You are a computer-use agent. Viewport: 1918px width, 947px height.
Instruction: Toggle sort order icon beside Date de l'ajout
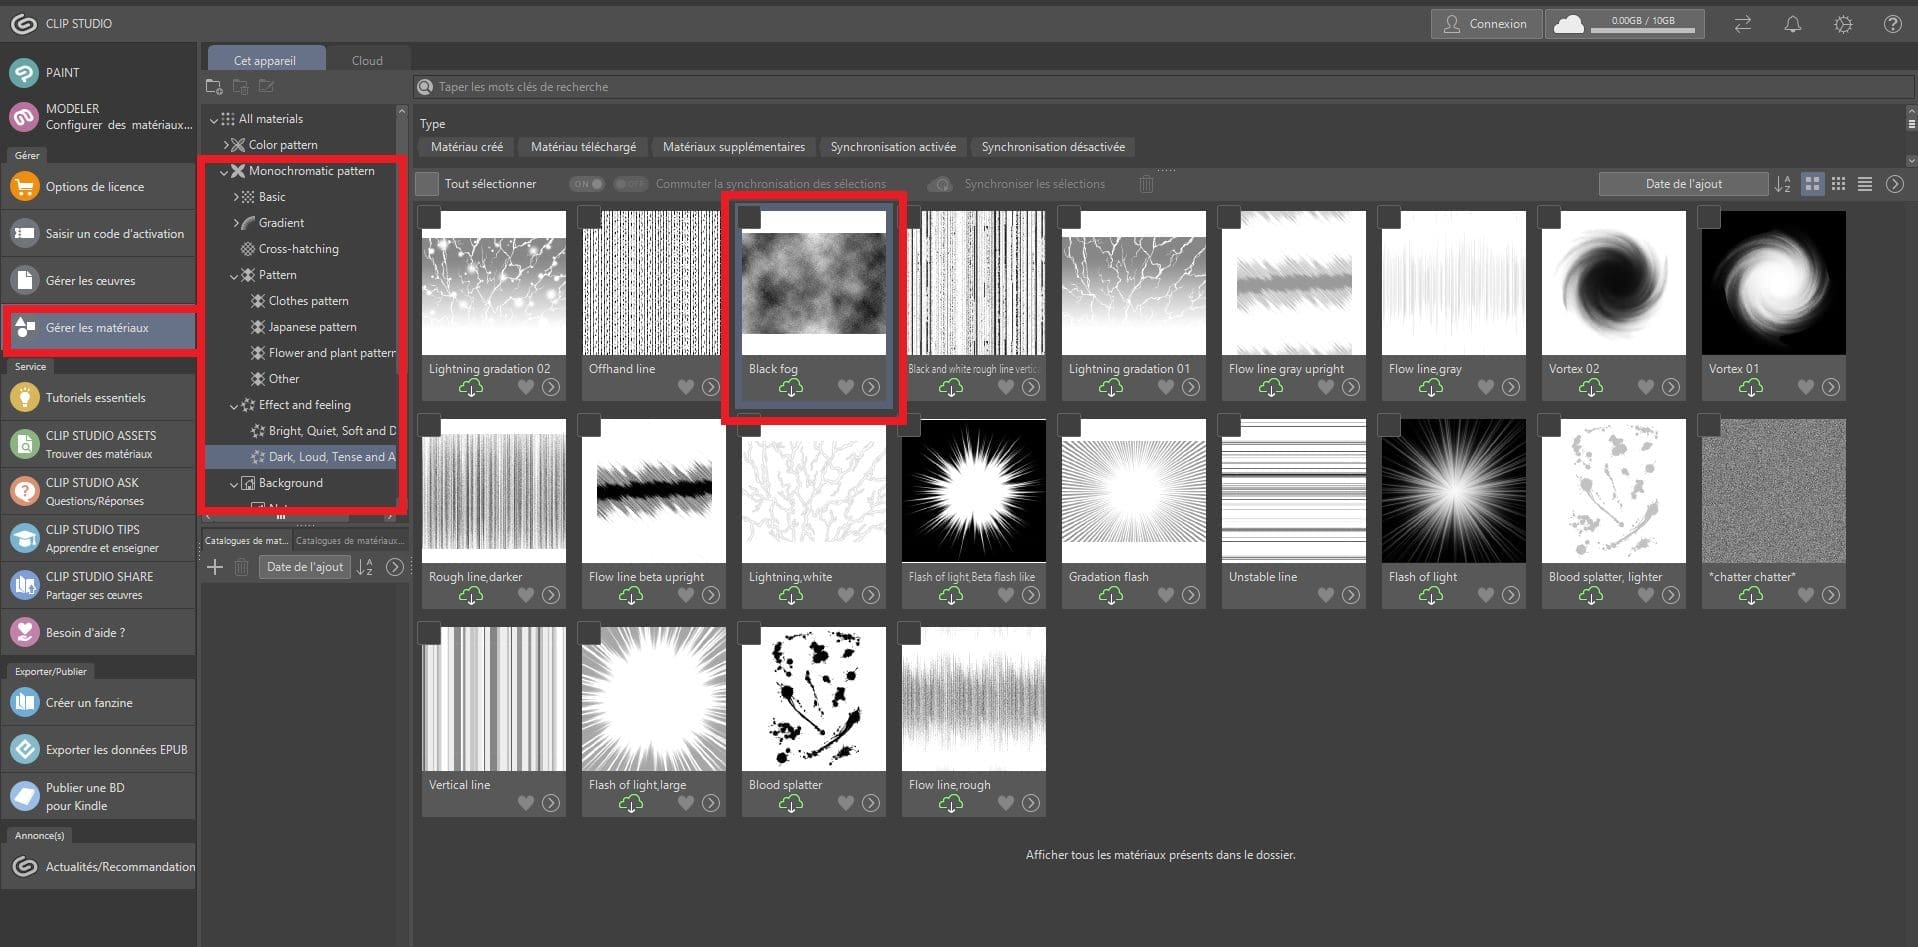pyautogui.click(x=1783, y=184)
